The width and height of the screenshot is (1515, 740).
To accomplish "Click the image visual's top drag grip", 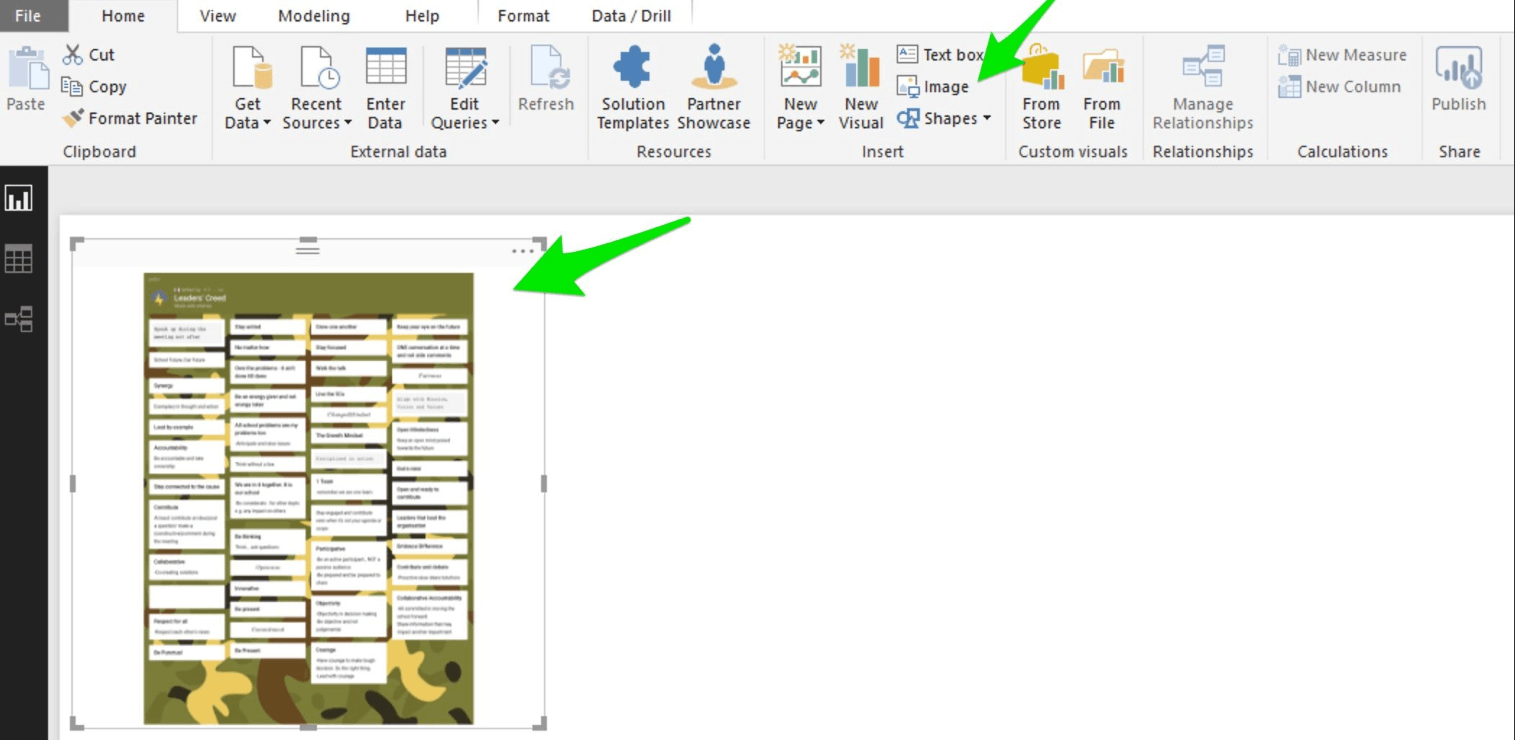I will point(308,249).
